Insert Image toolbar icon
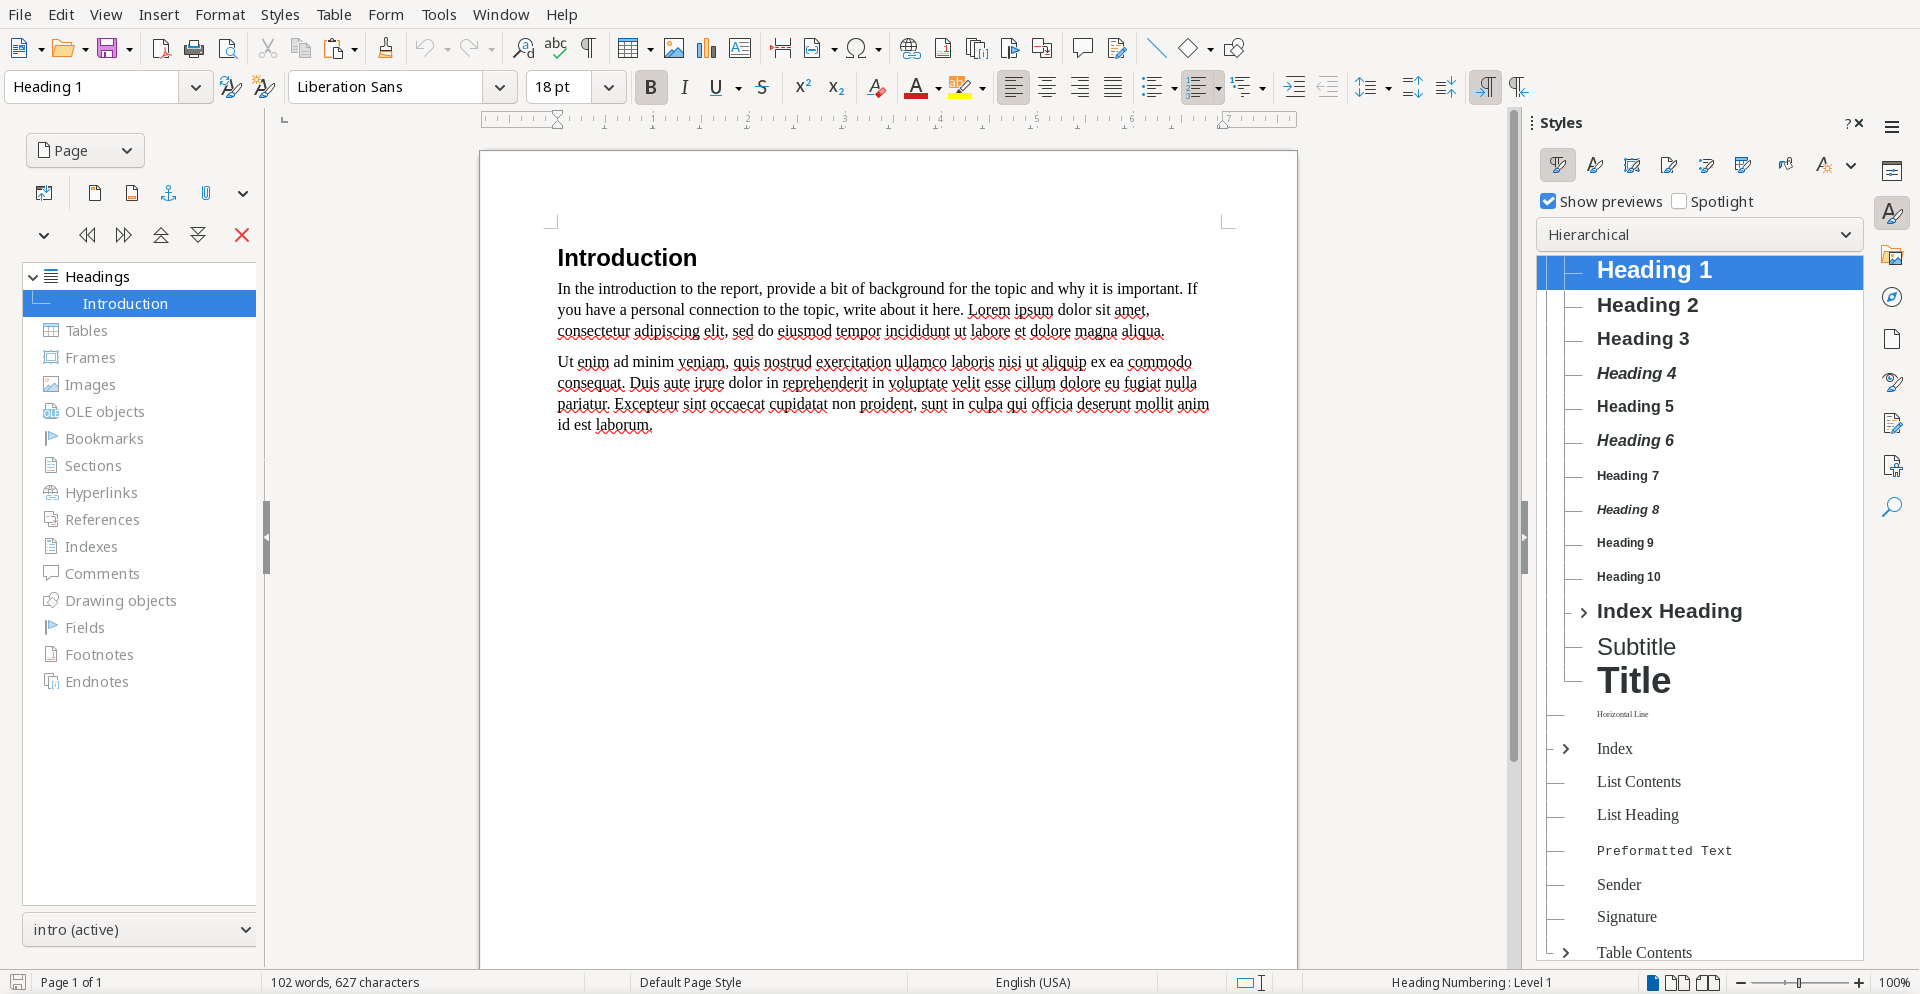Viewport: 1920px width, 994px height. tap(674, 48)
